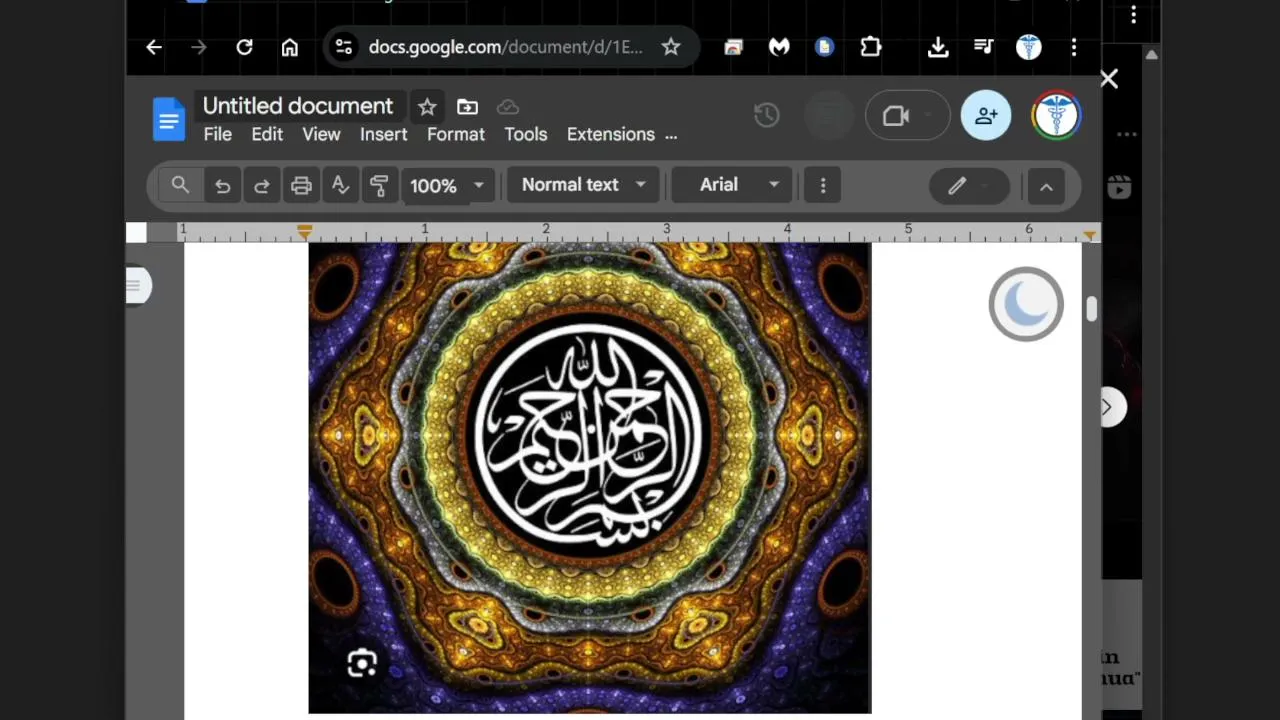Activate the paint format tool

[379, 186]
